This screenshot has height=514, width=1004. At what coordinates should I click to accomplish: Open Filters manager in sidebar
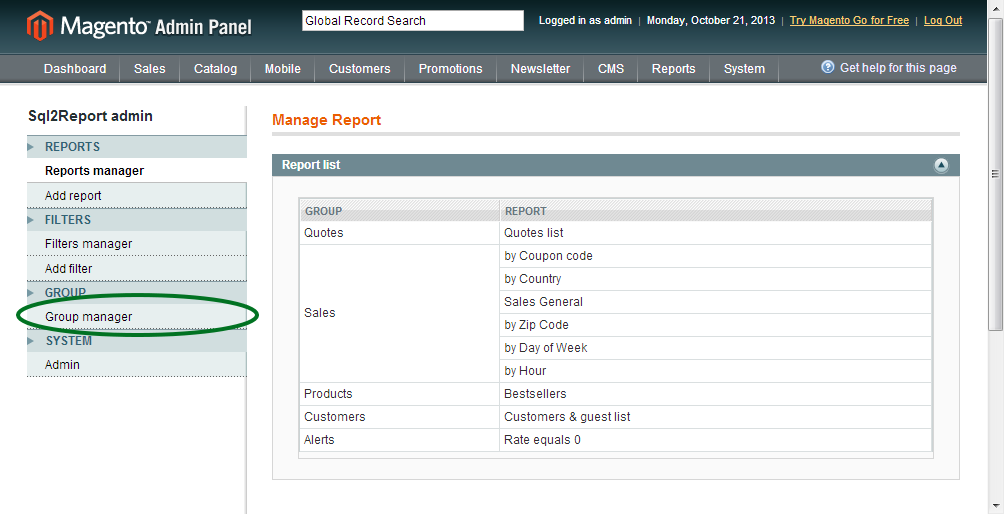pyautogui.click(x=88, y=244)
